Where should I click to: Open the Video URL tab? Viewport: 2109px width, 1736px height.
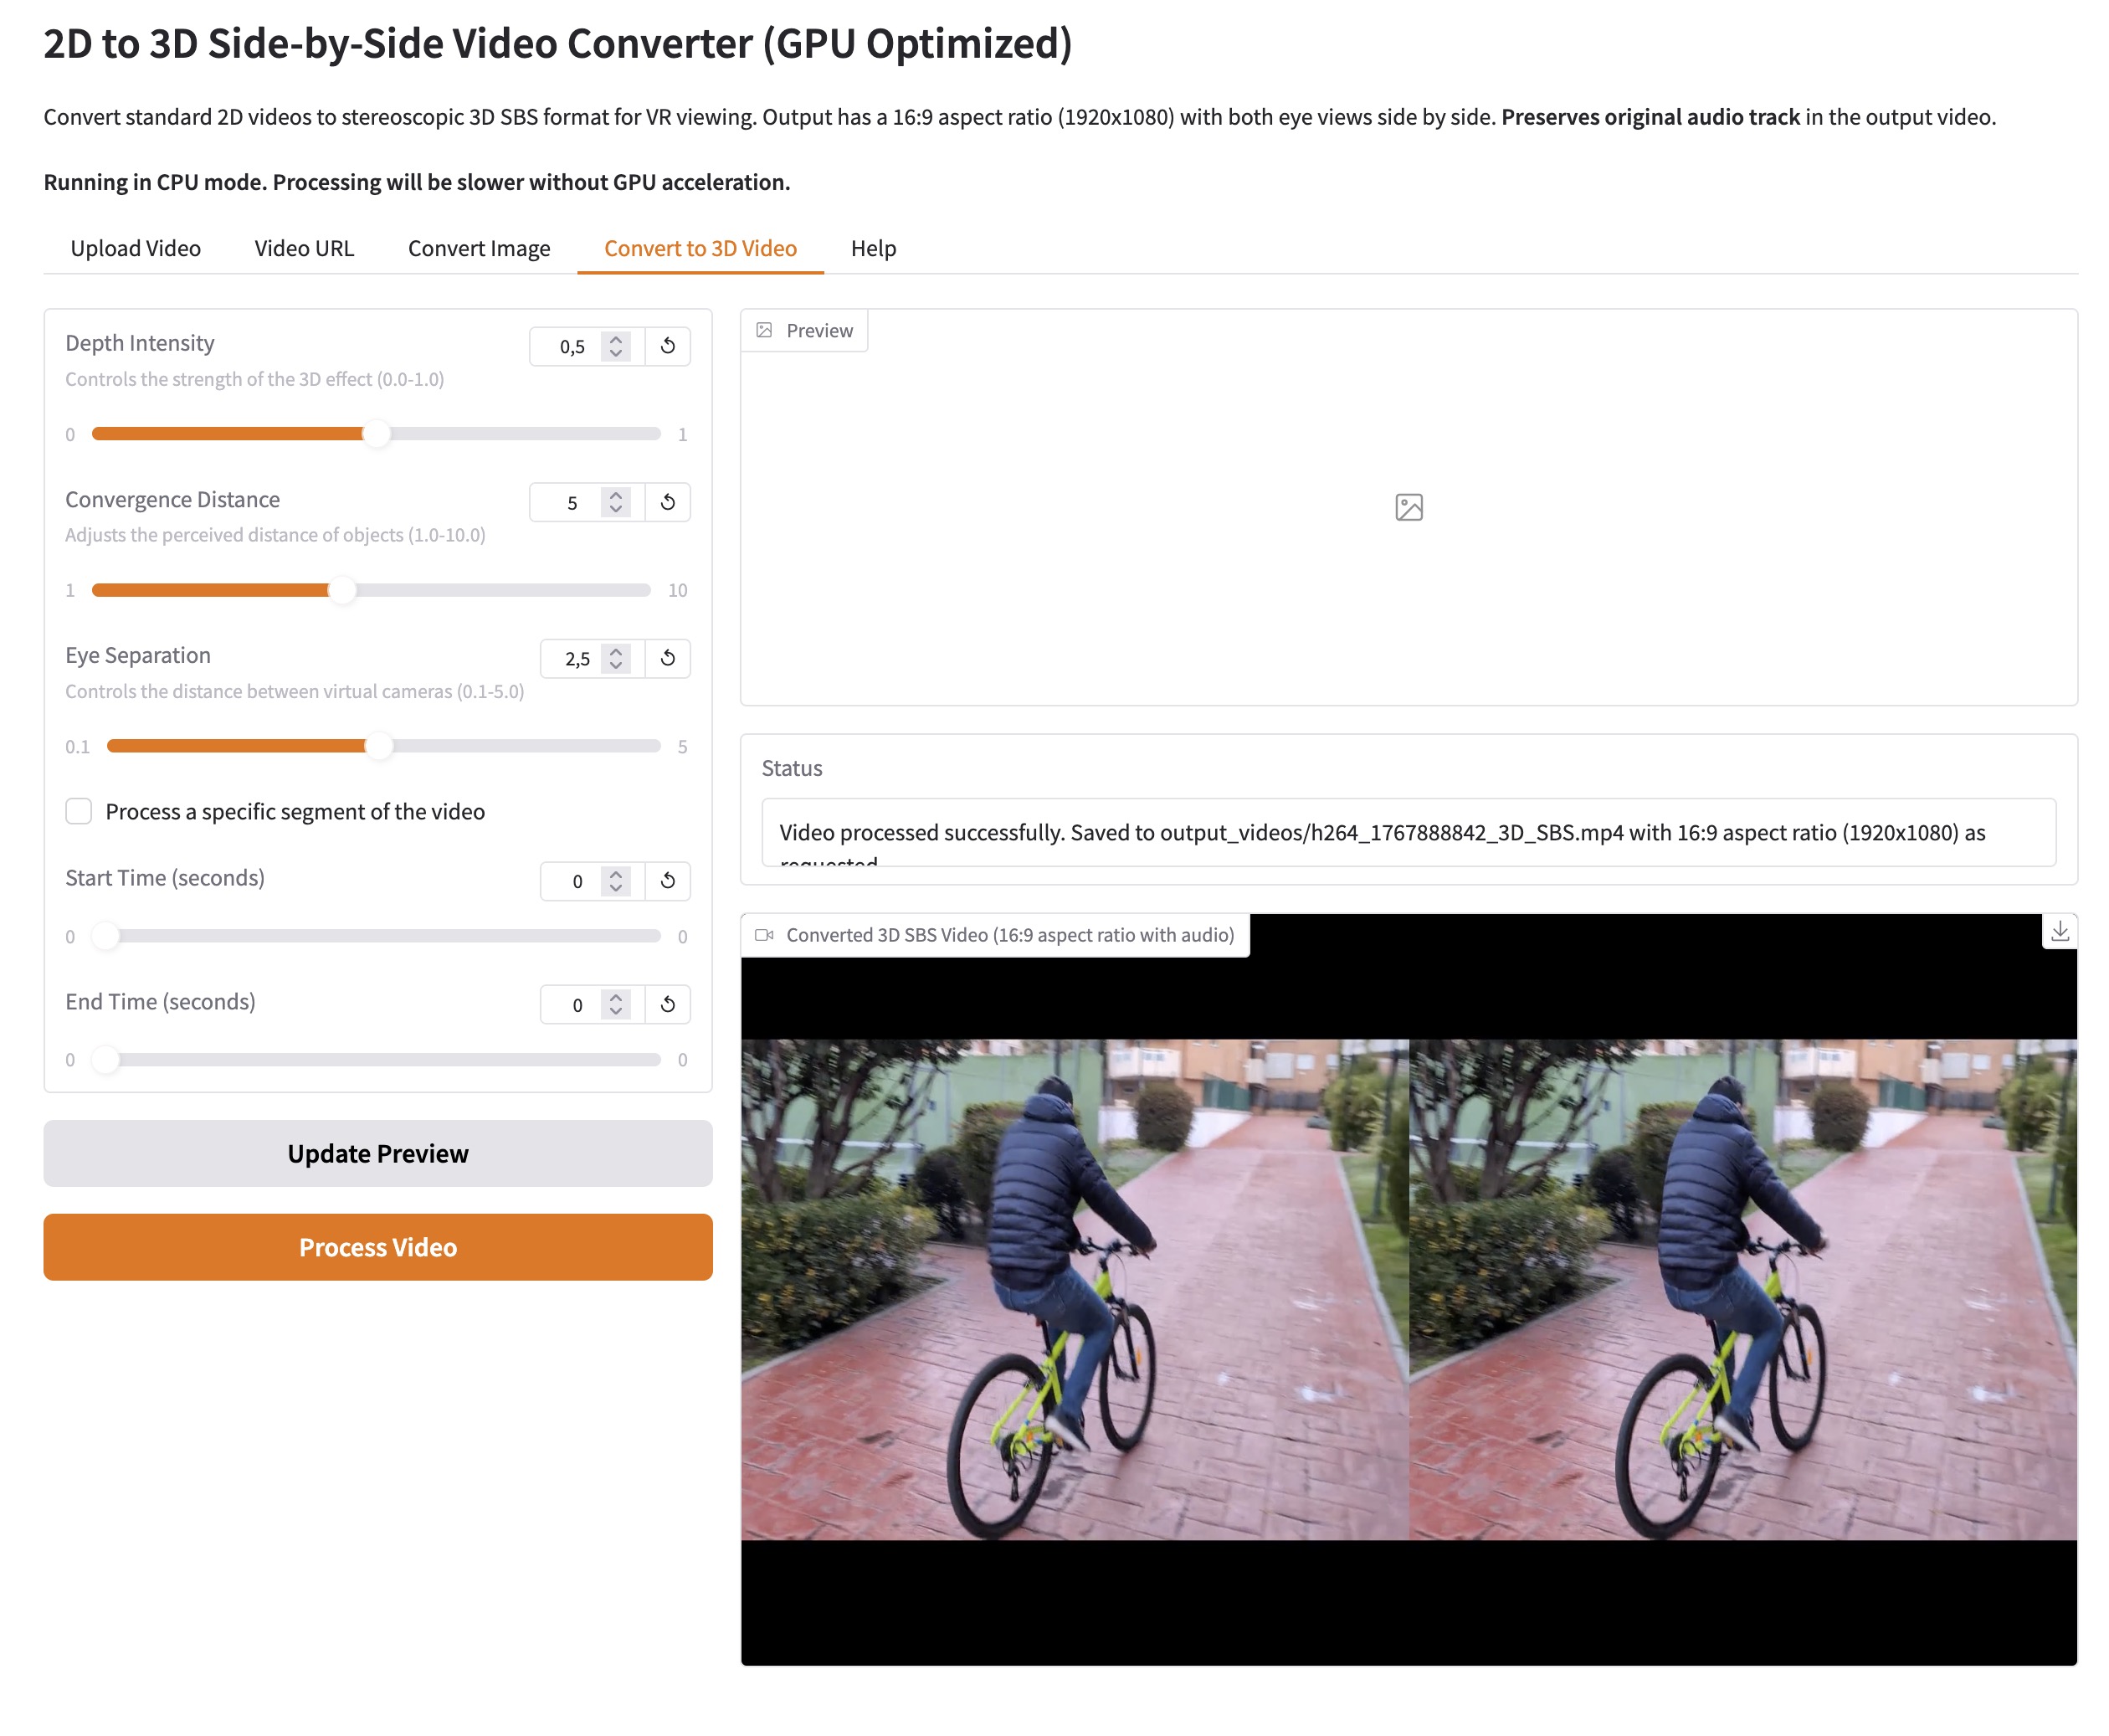(304, 248)
